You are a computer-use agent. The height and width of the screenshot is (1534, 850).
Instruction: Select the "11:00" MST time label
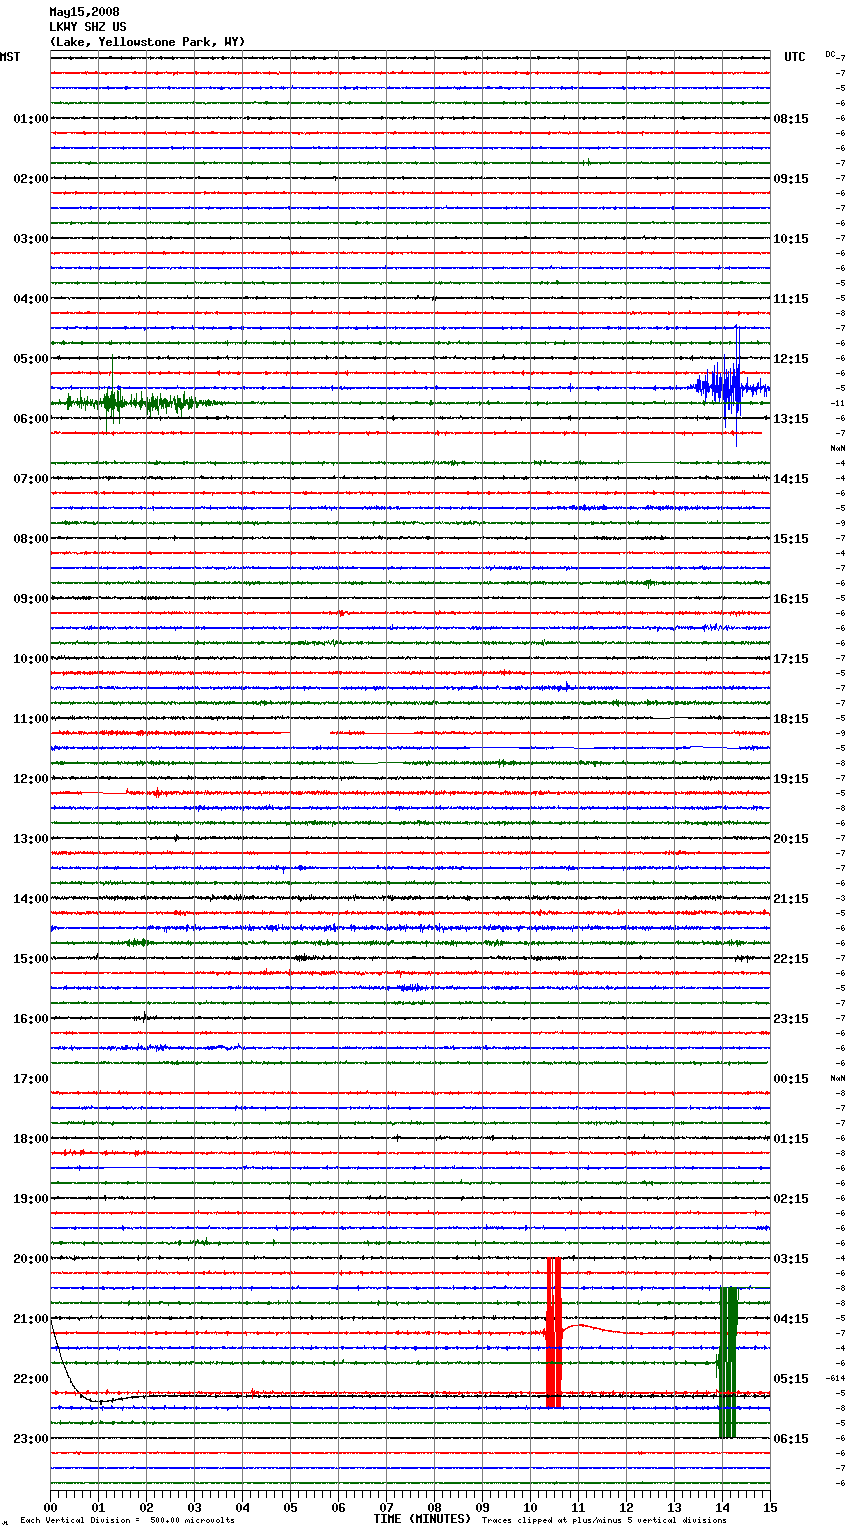pyautogui.click(x=31, y=719)
